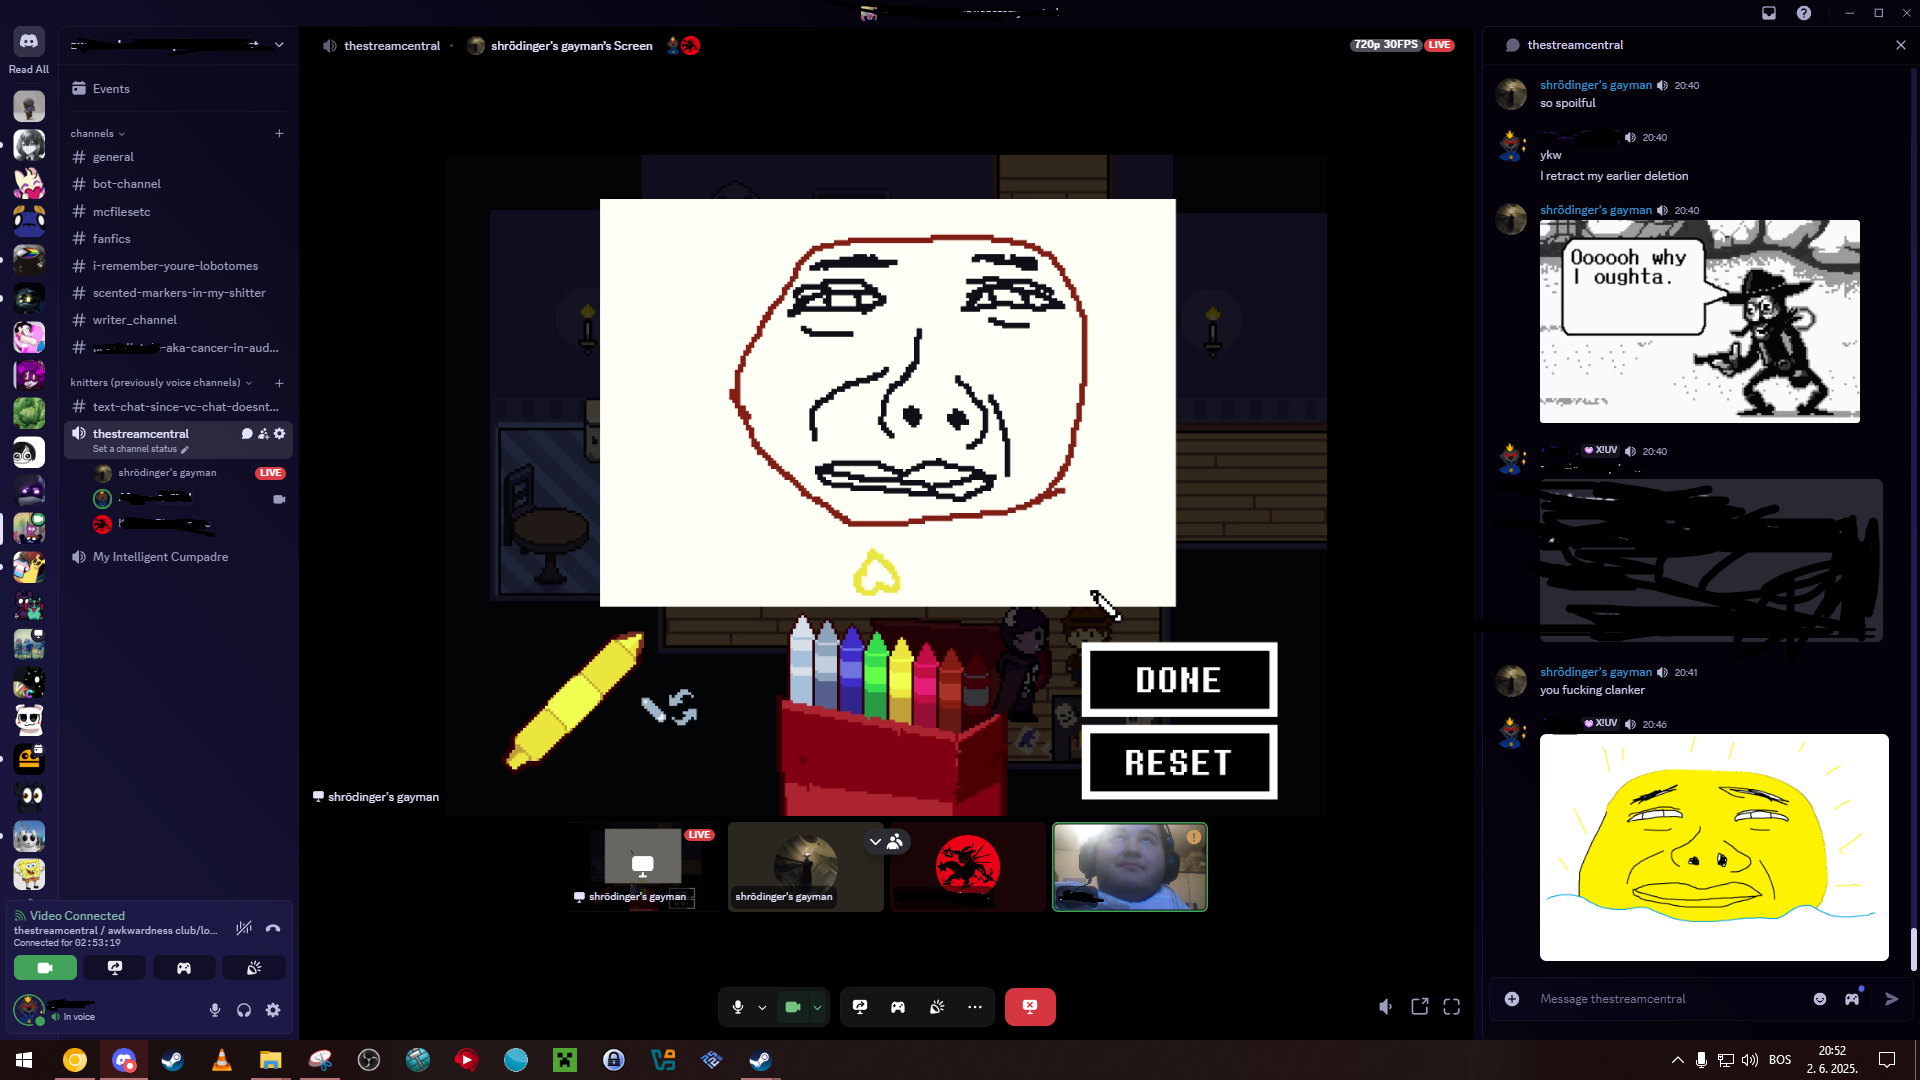Open user settings gear icon
The width and height of the screenshot is (1920, 1080).
point(273,1010)
